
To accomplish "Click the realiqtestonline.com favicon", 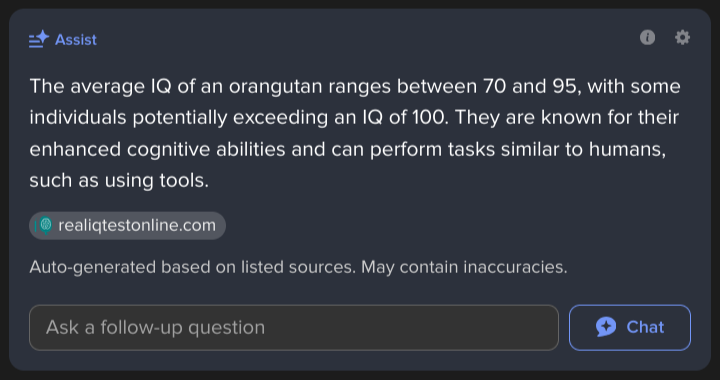I will click(x=45, y=225).
